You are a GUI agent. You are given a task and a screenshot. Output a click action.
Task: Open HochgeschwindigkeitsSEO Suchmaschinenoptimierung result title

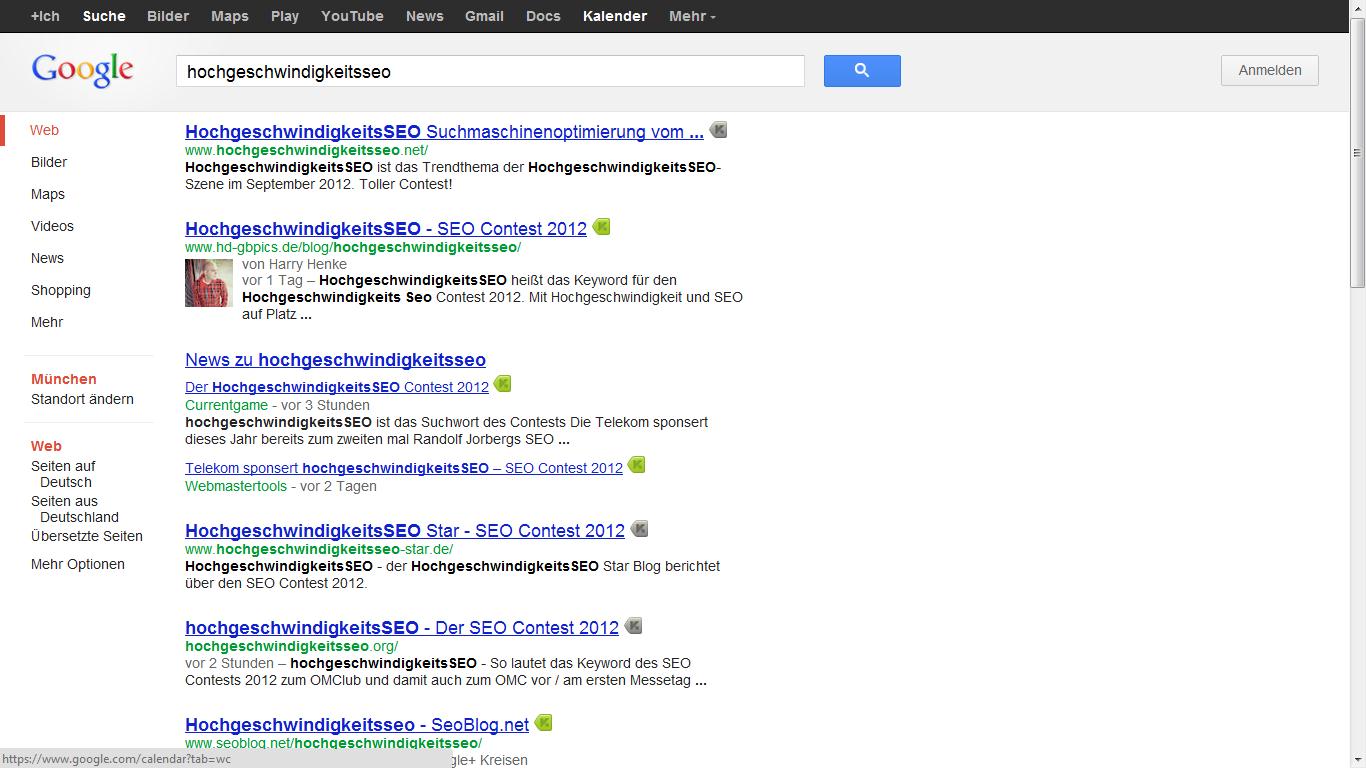[444, 131]
